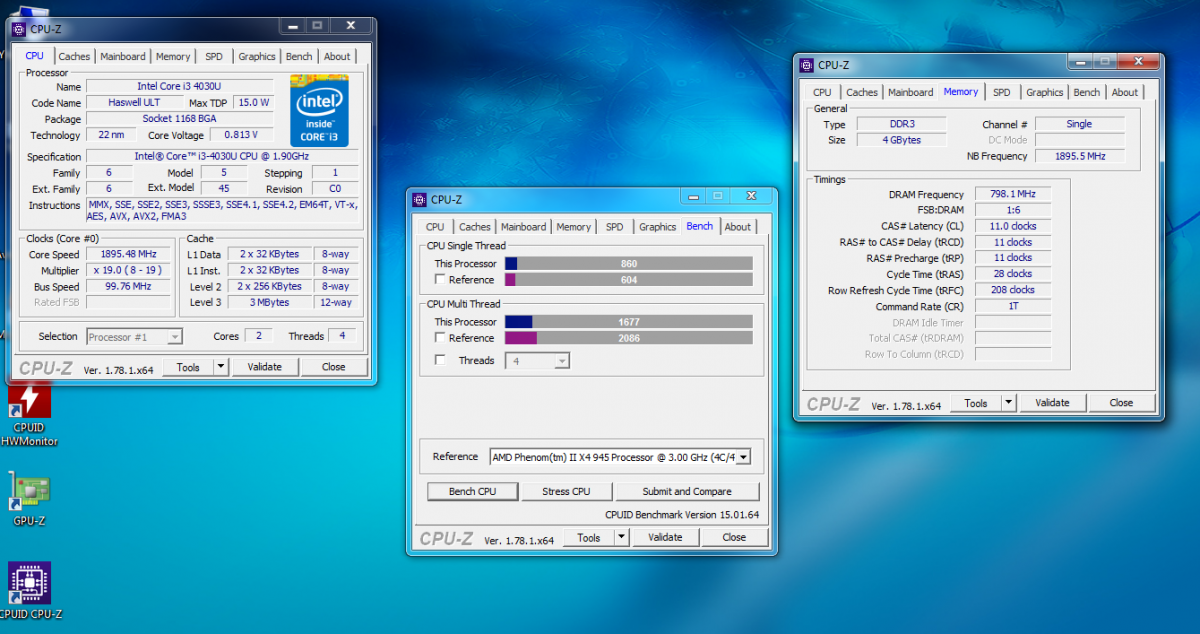Click Tools button in the Memory window
The width and height of the screenshot is (1200, 634).
(x=976, y=403)
